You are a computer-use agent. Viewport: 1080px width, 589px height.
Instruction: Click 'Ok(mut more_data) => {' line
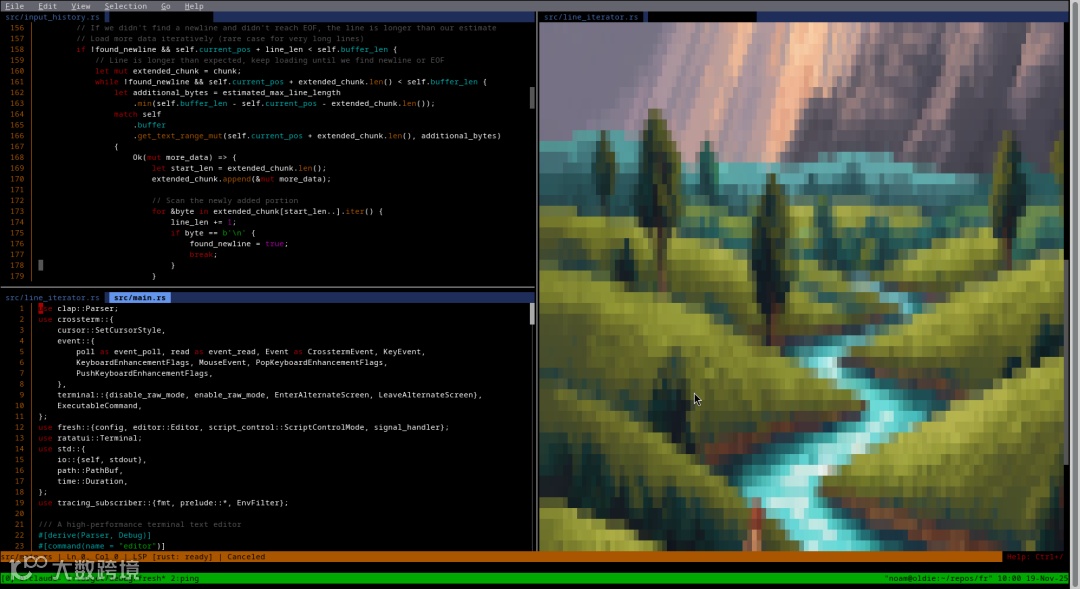pyautogui.click(x=185, y=157)
